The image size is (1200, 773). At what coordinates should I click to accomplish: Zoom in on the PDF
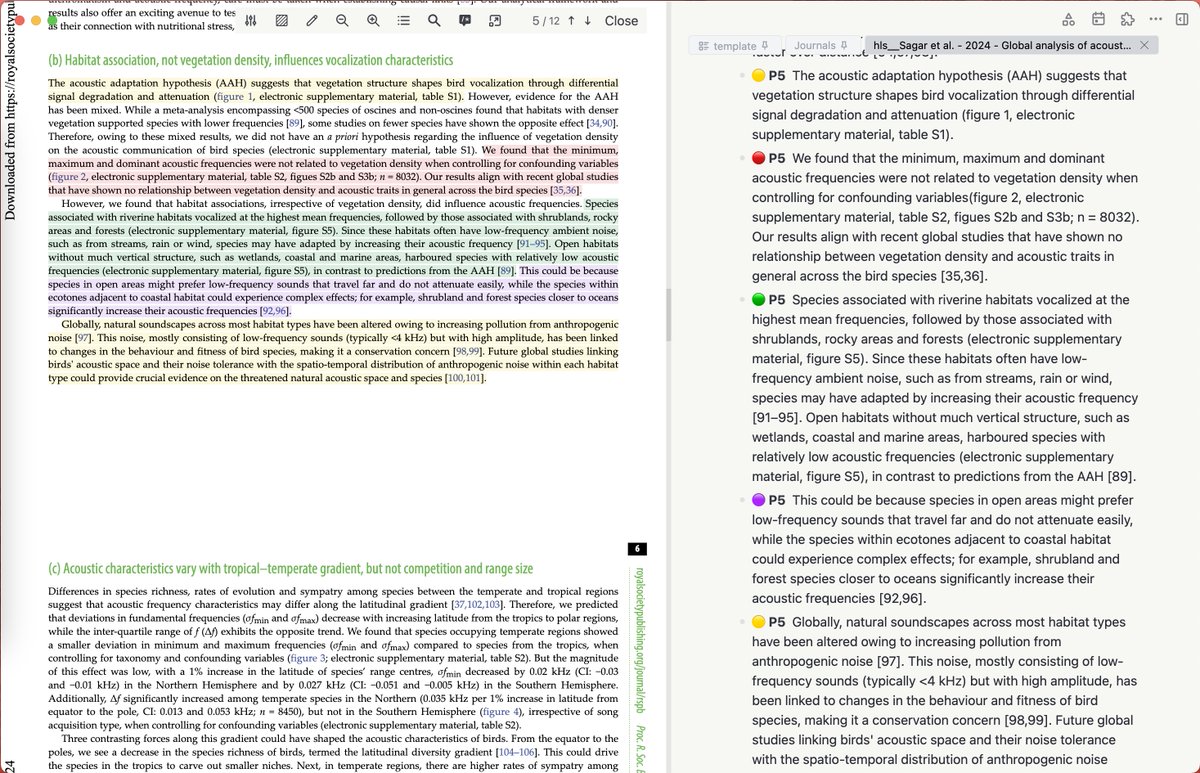click(x=373, y=20)
